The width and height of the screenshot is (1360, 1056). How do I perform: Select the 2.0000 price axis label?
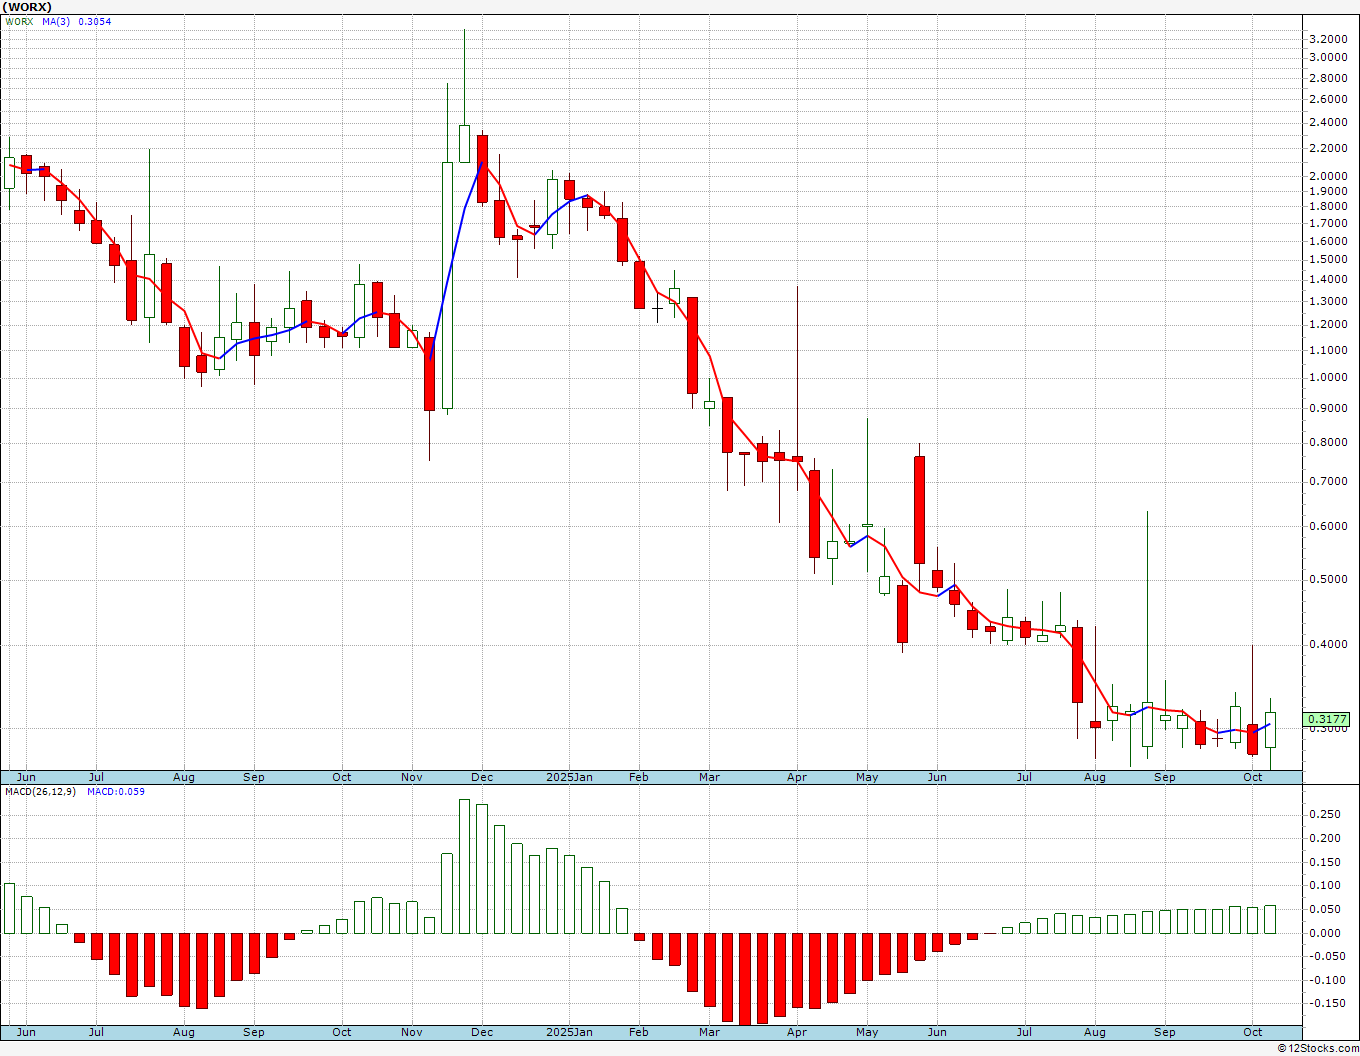pyautogui.click(x=1327, y=176)
